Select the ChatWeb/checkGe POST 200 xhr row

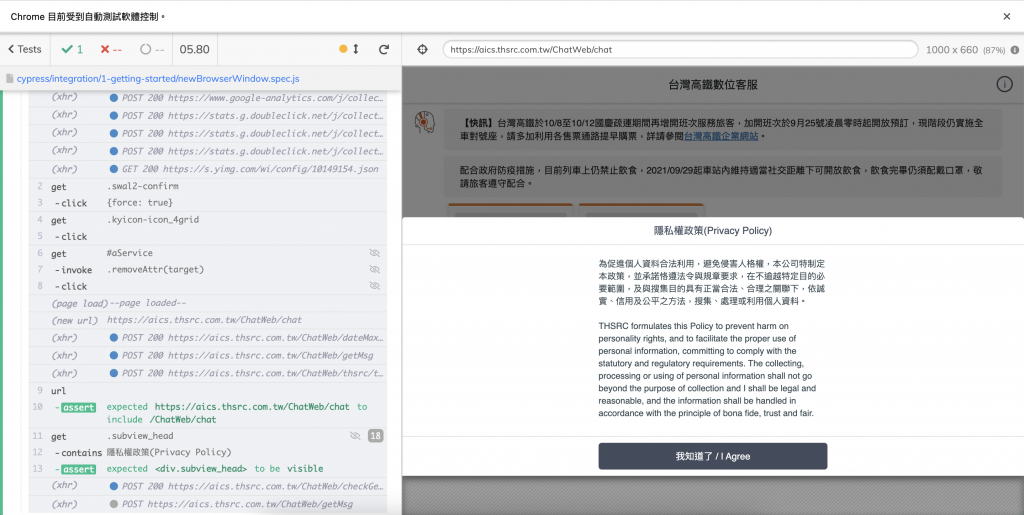[x=208, y=486]
